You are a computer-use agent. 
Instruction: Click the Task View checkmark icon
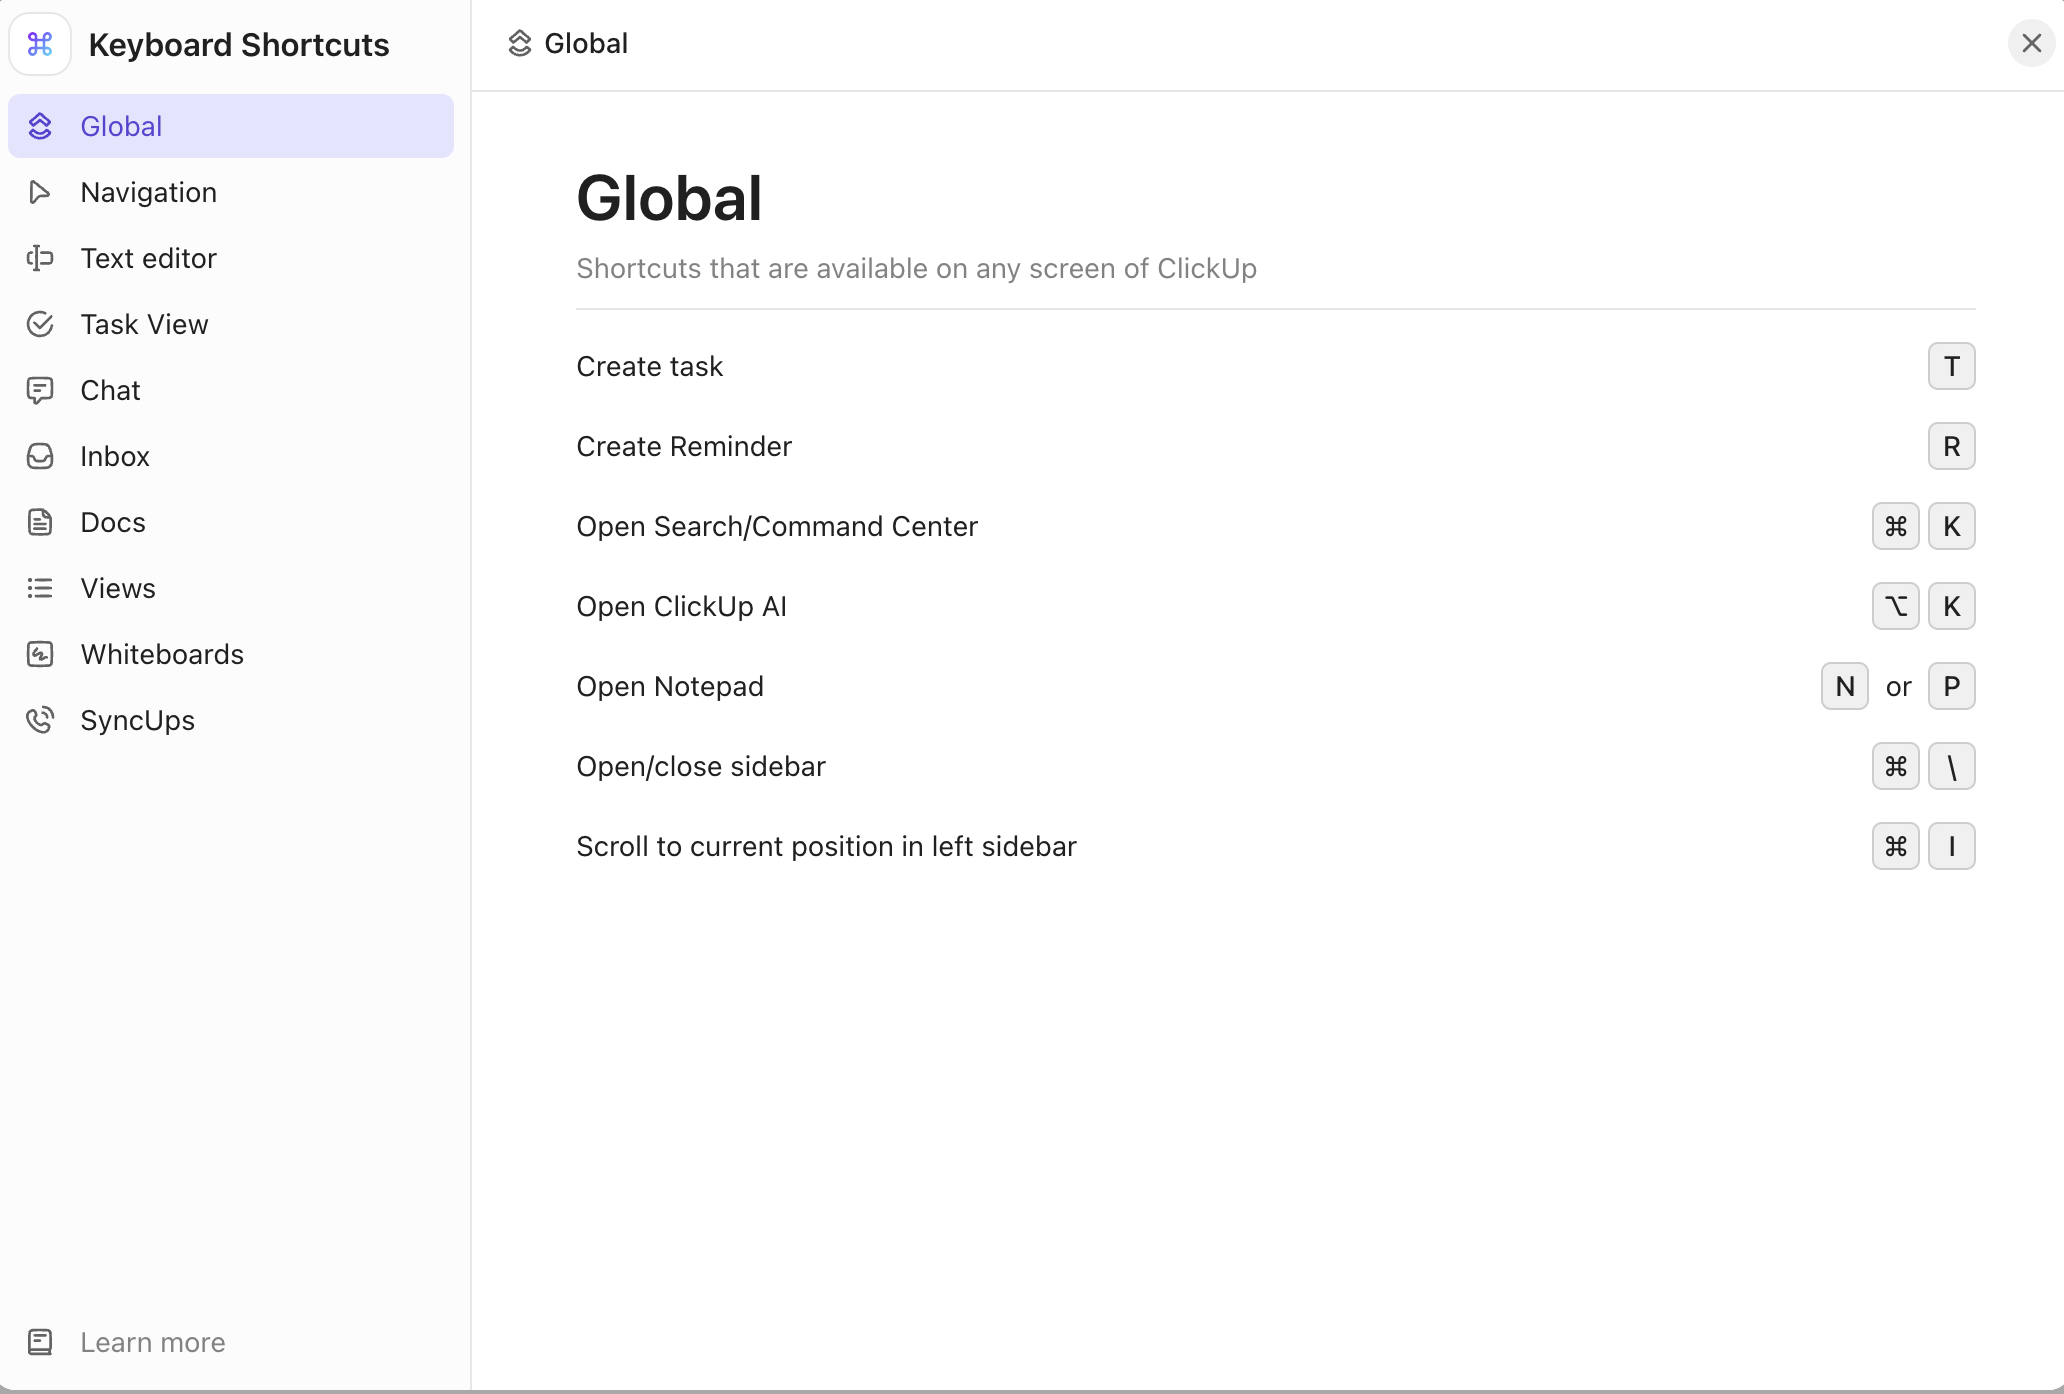click(40, 324)
